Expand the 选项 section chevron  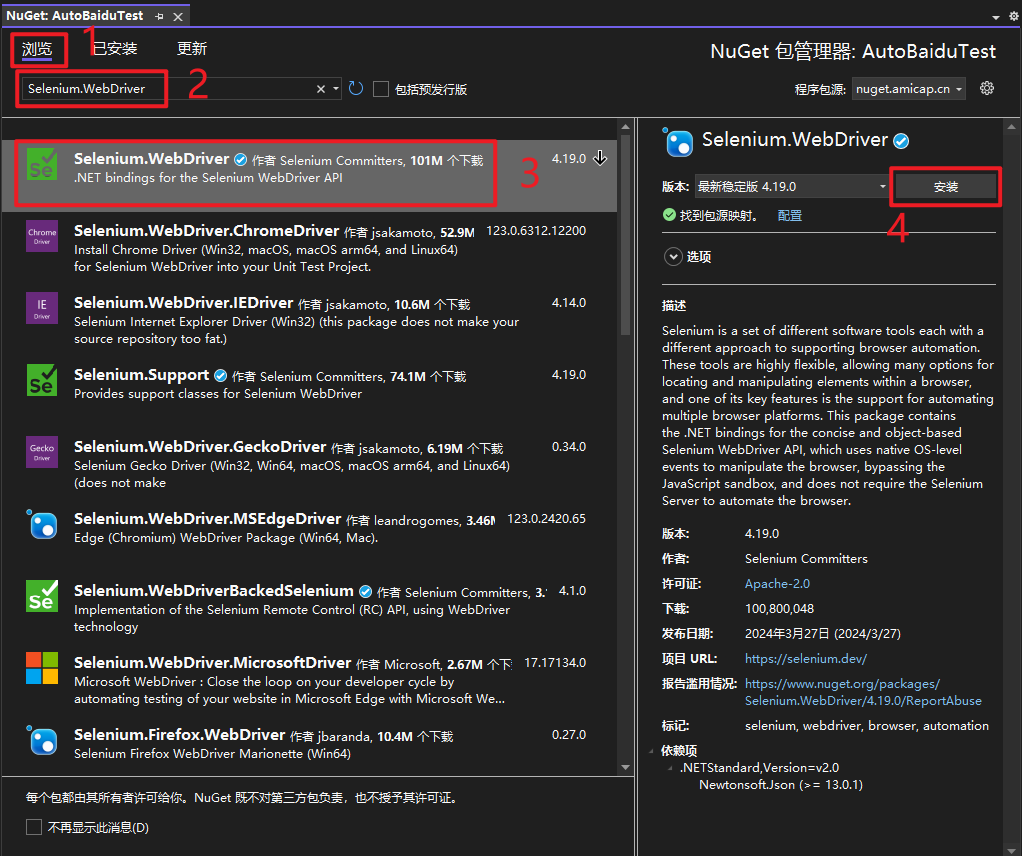673,257
